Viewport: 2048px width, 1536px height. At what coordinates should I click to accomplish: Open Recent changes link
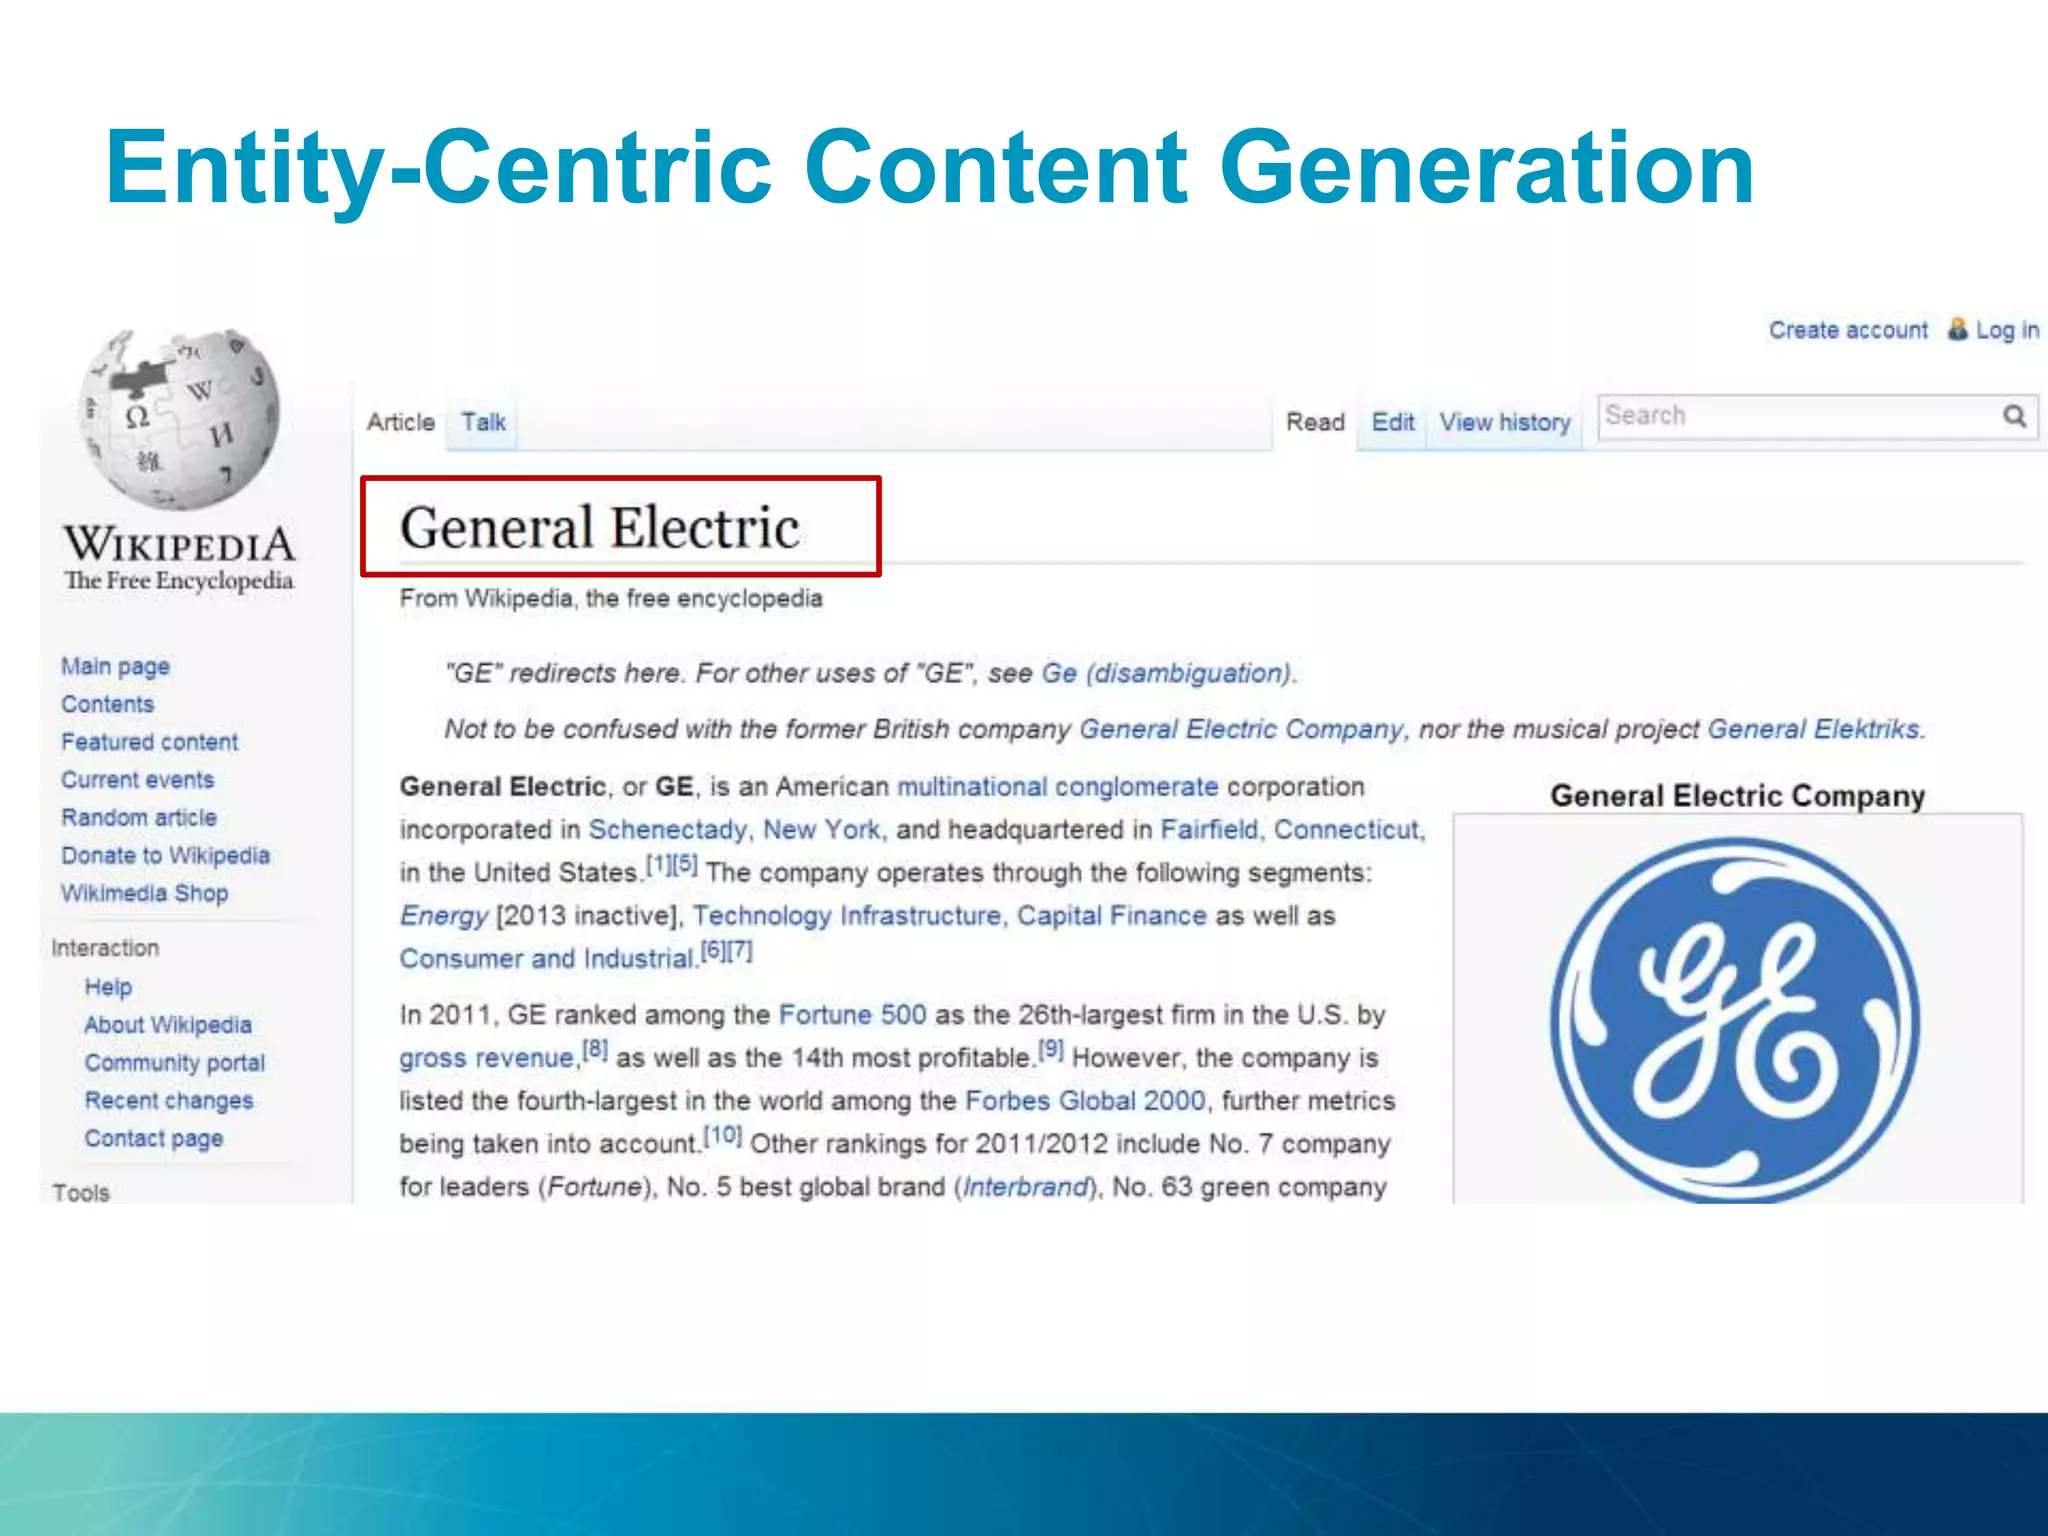169,1100
